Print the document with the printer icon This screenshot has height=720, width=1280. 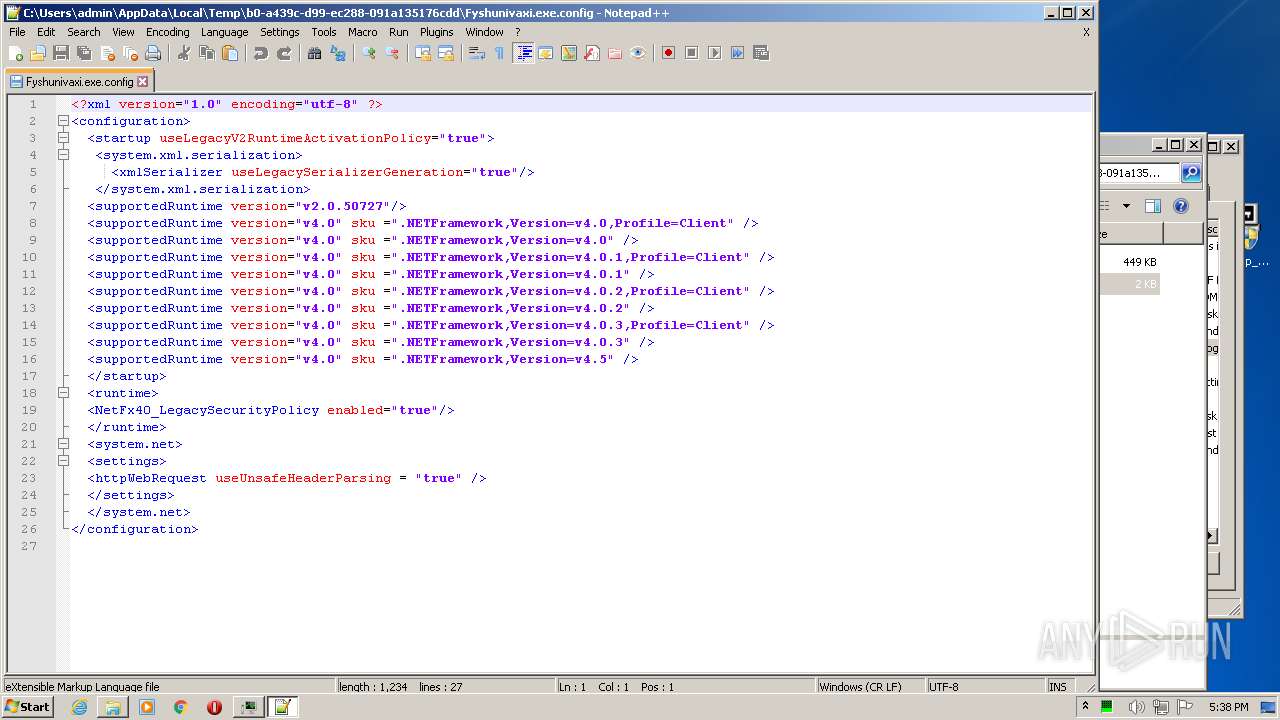(x=153, y=53)
